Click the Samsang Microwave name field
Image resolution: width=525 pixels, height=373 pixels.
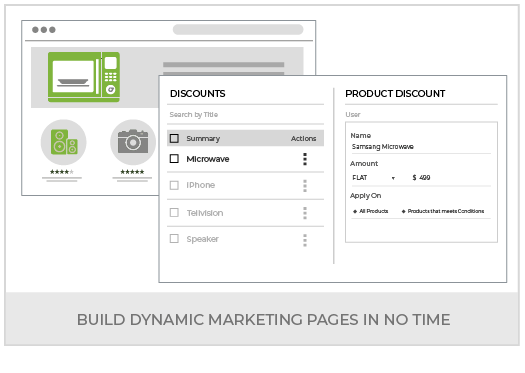421,147
